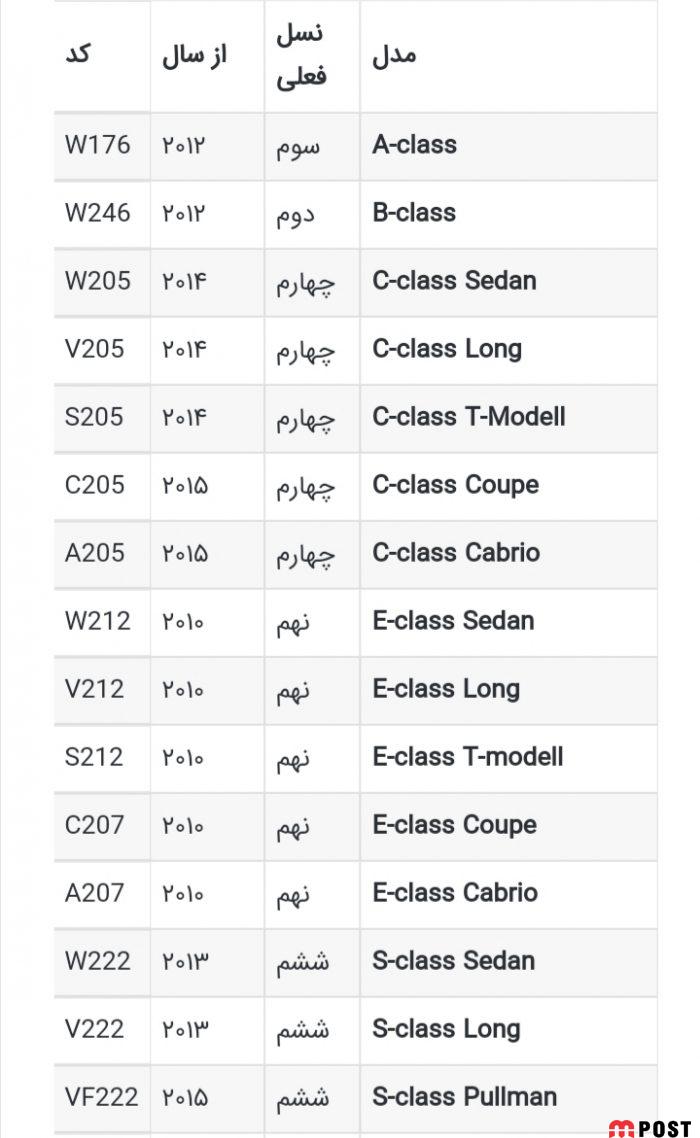Select the B-class model cell
Screen dimensions: 700x1138
click(x=414, y=213)
